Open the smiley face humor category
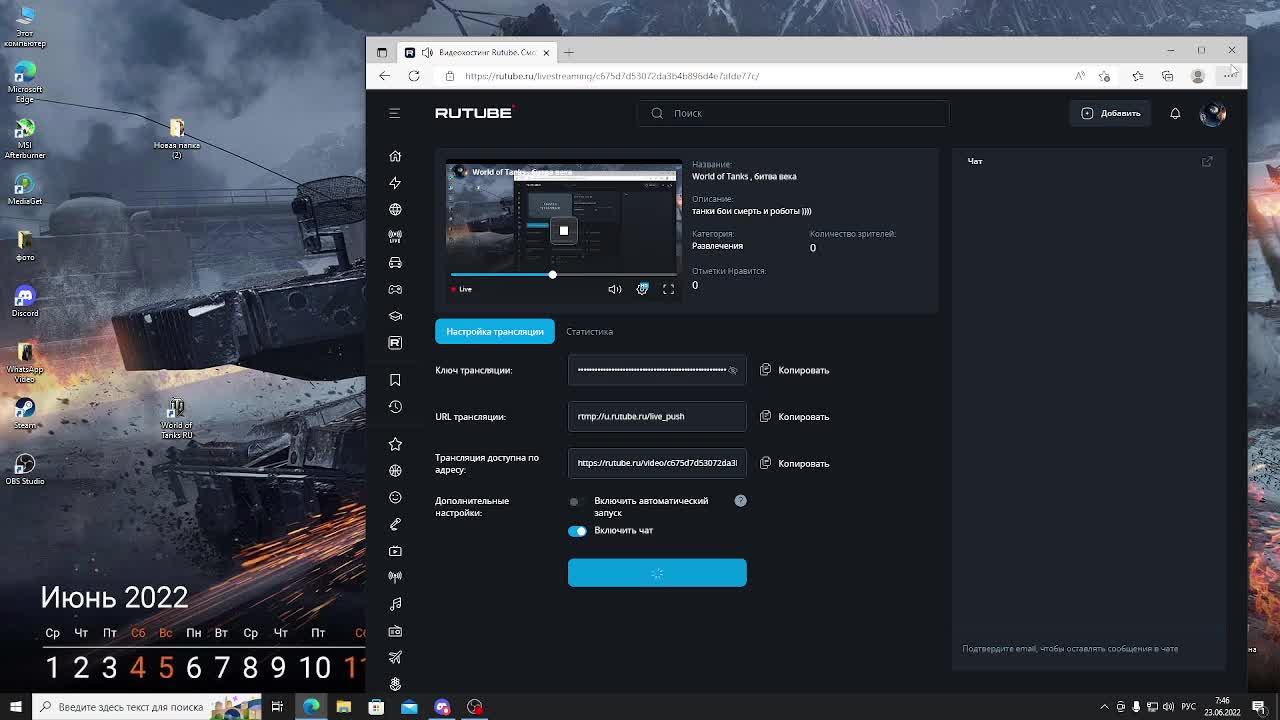This screenshot has width=1280, height=720. pos(395,497)
